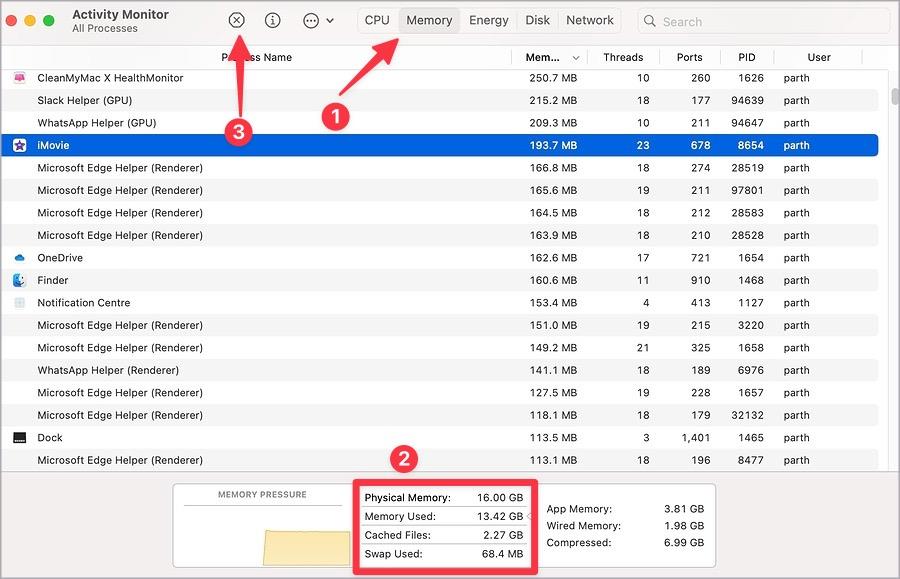Viewport: 900px width, 579px height.
Task: Open the process Info (i) icon
Action: [x=273, y=21]
